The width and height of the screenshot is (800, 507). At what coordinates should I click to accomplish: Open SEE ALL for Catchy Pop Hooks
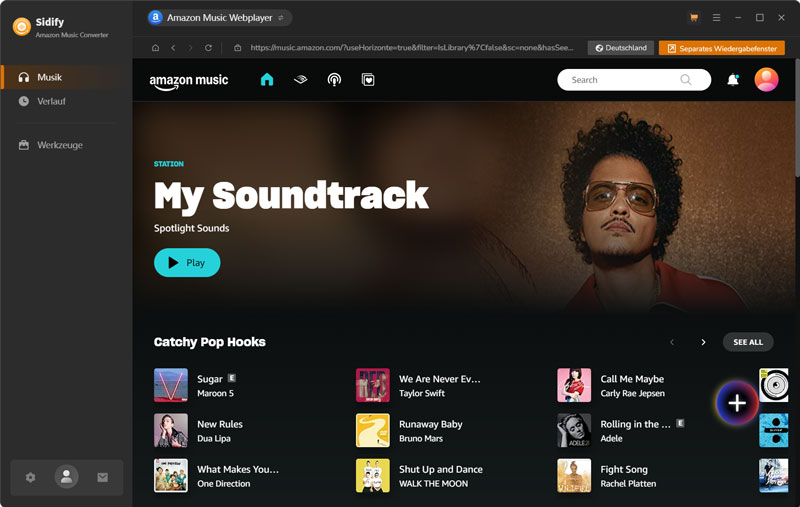click(x=748, y=342)
